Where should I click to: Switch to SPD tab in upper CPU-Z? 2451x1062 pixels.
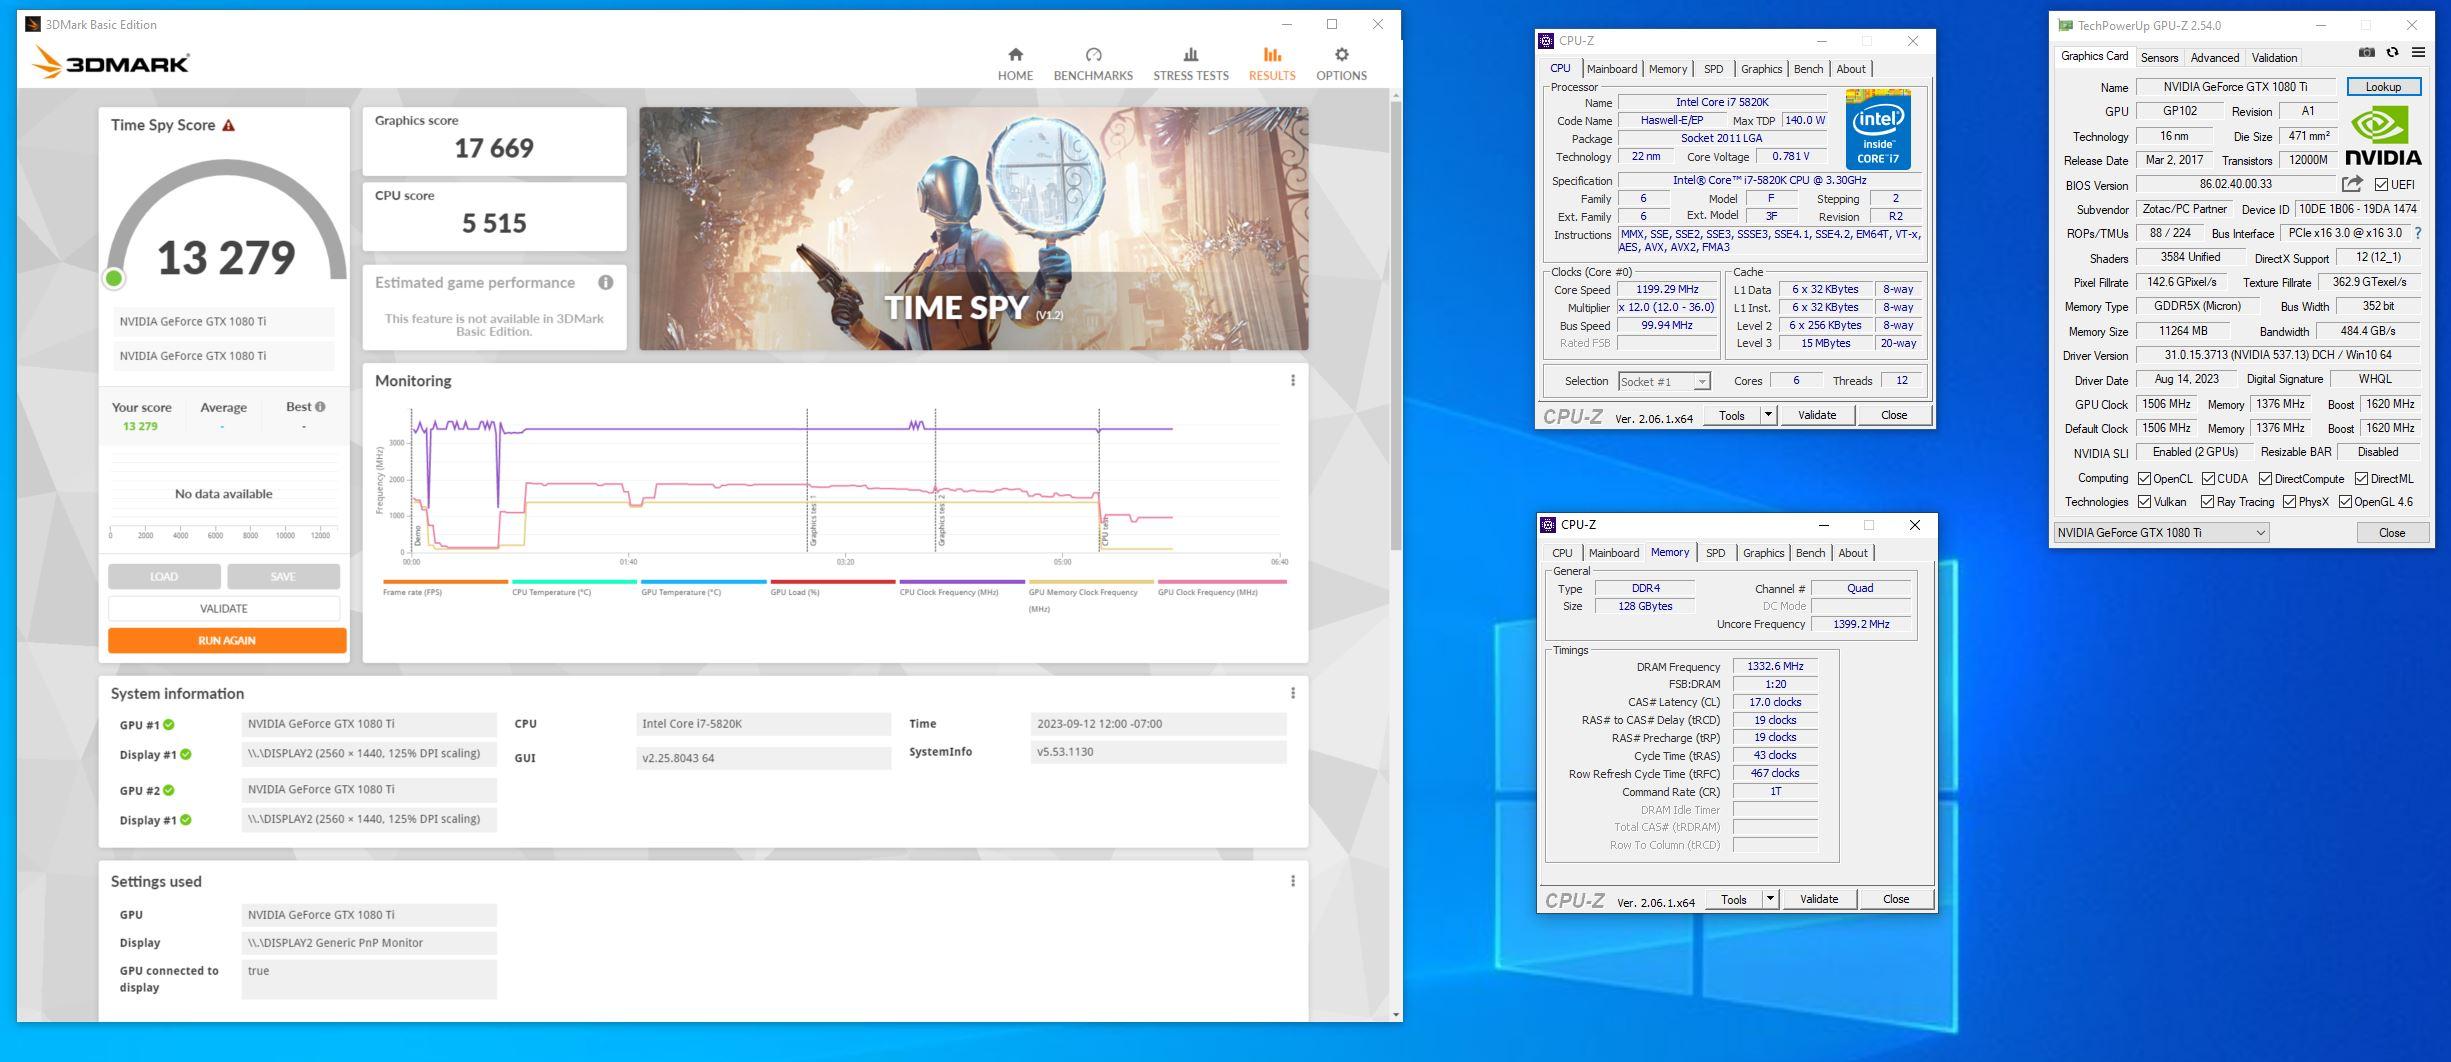tap(1713, 69)
